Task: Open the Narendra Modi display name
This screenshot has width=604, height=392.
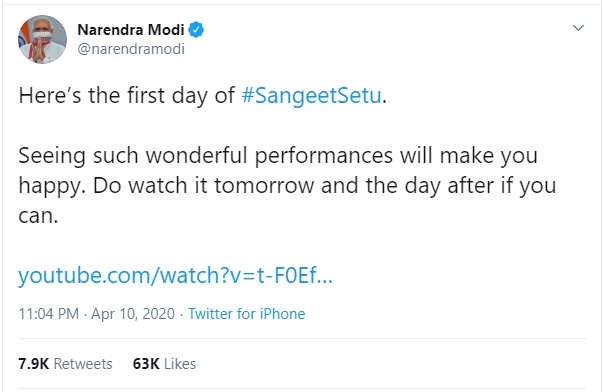Action: click(x=131, y=30)
